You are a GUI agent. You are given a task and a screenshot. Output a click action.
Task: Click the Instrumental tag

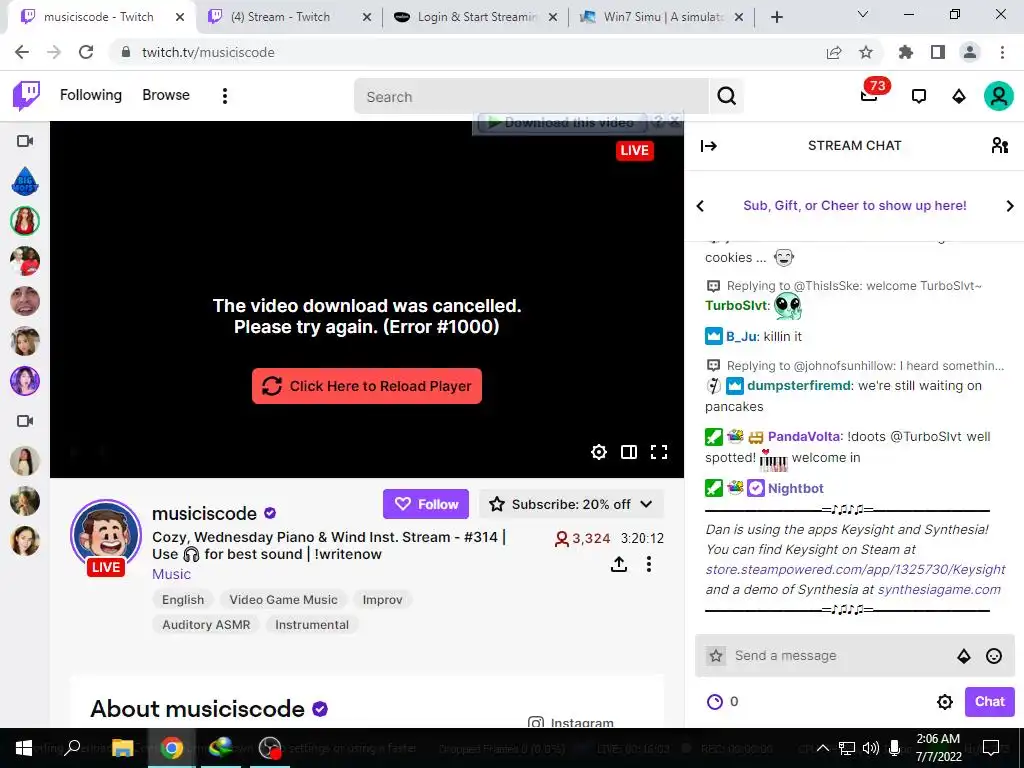312,625
